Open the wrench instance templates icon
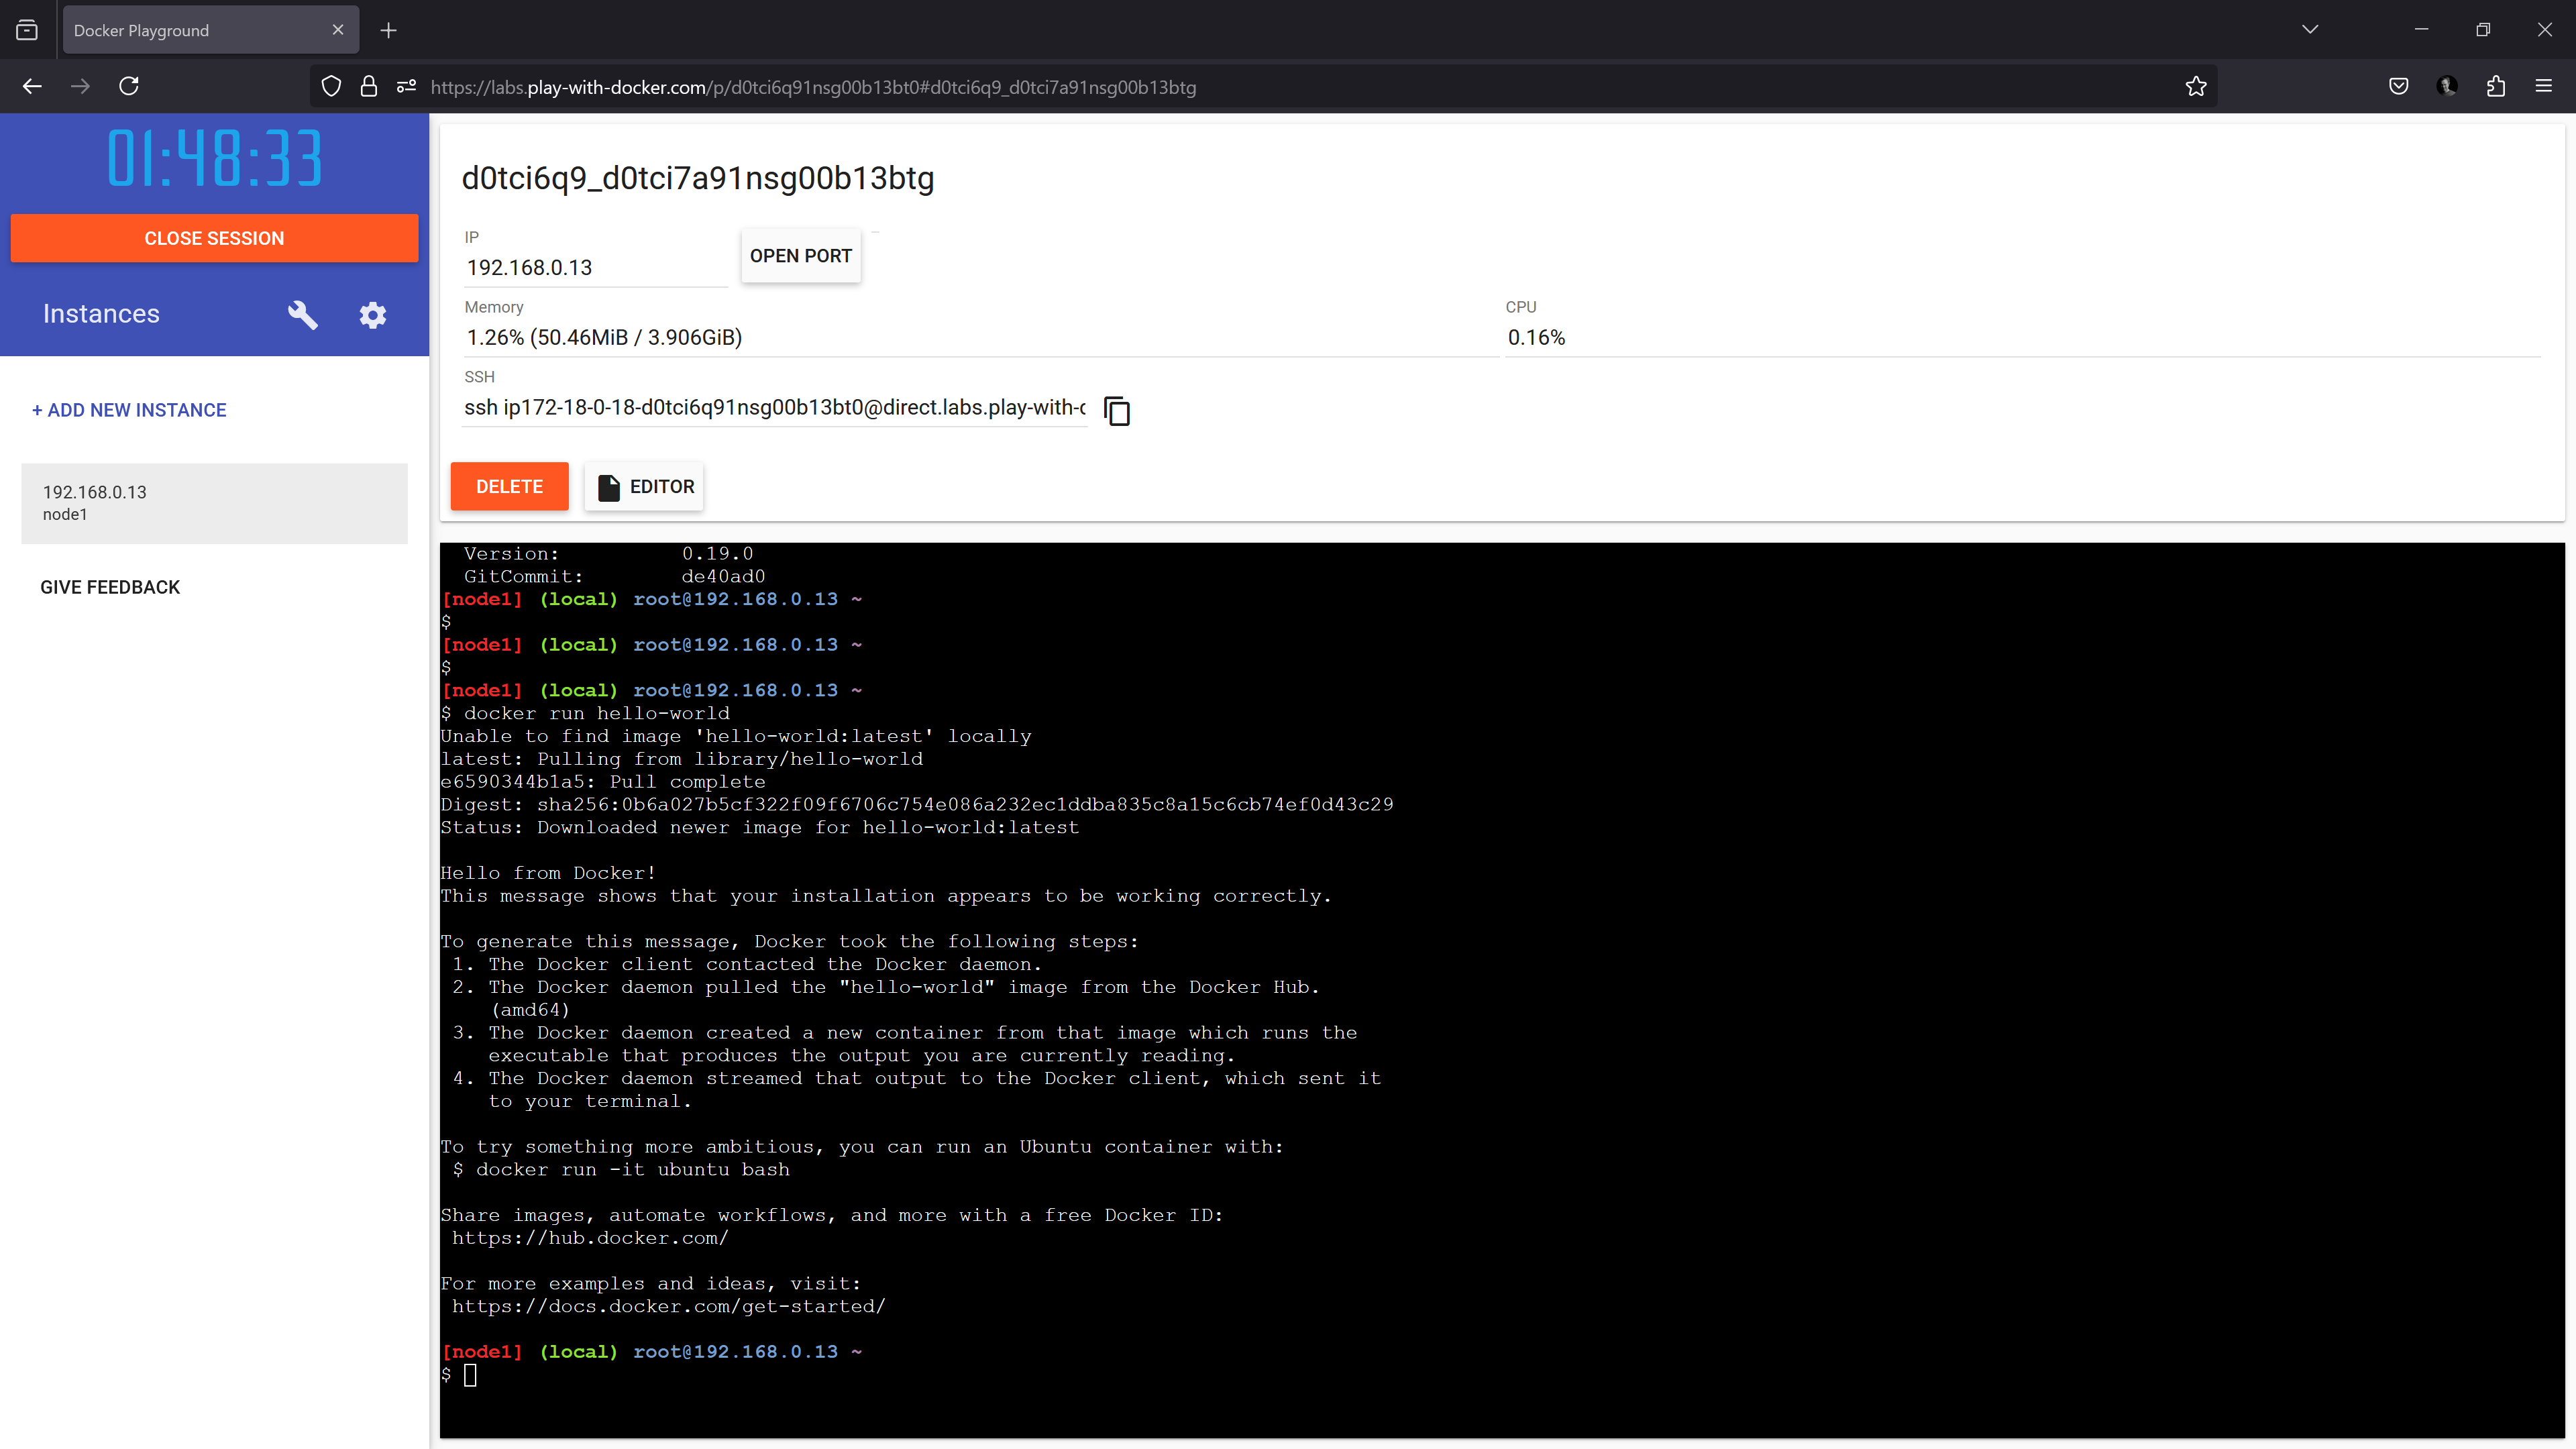 tap(302, 315)
